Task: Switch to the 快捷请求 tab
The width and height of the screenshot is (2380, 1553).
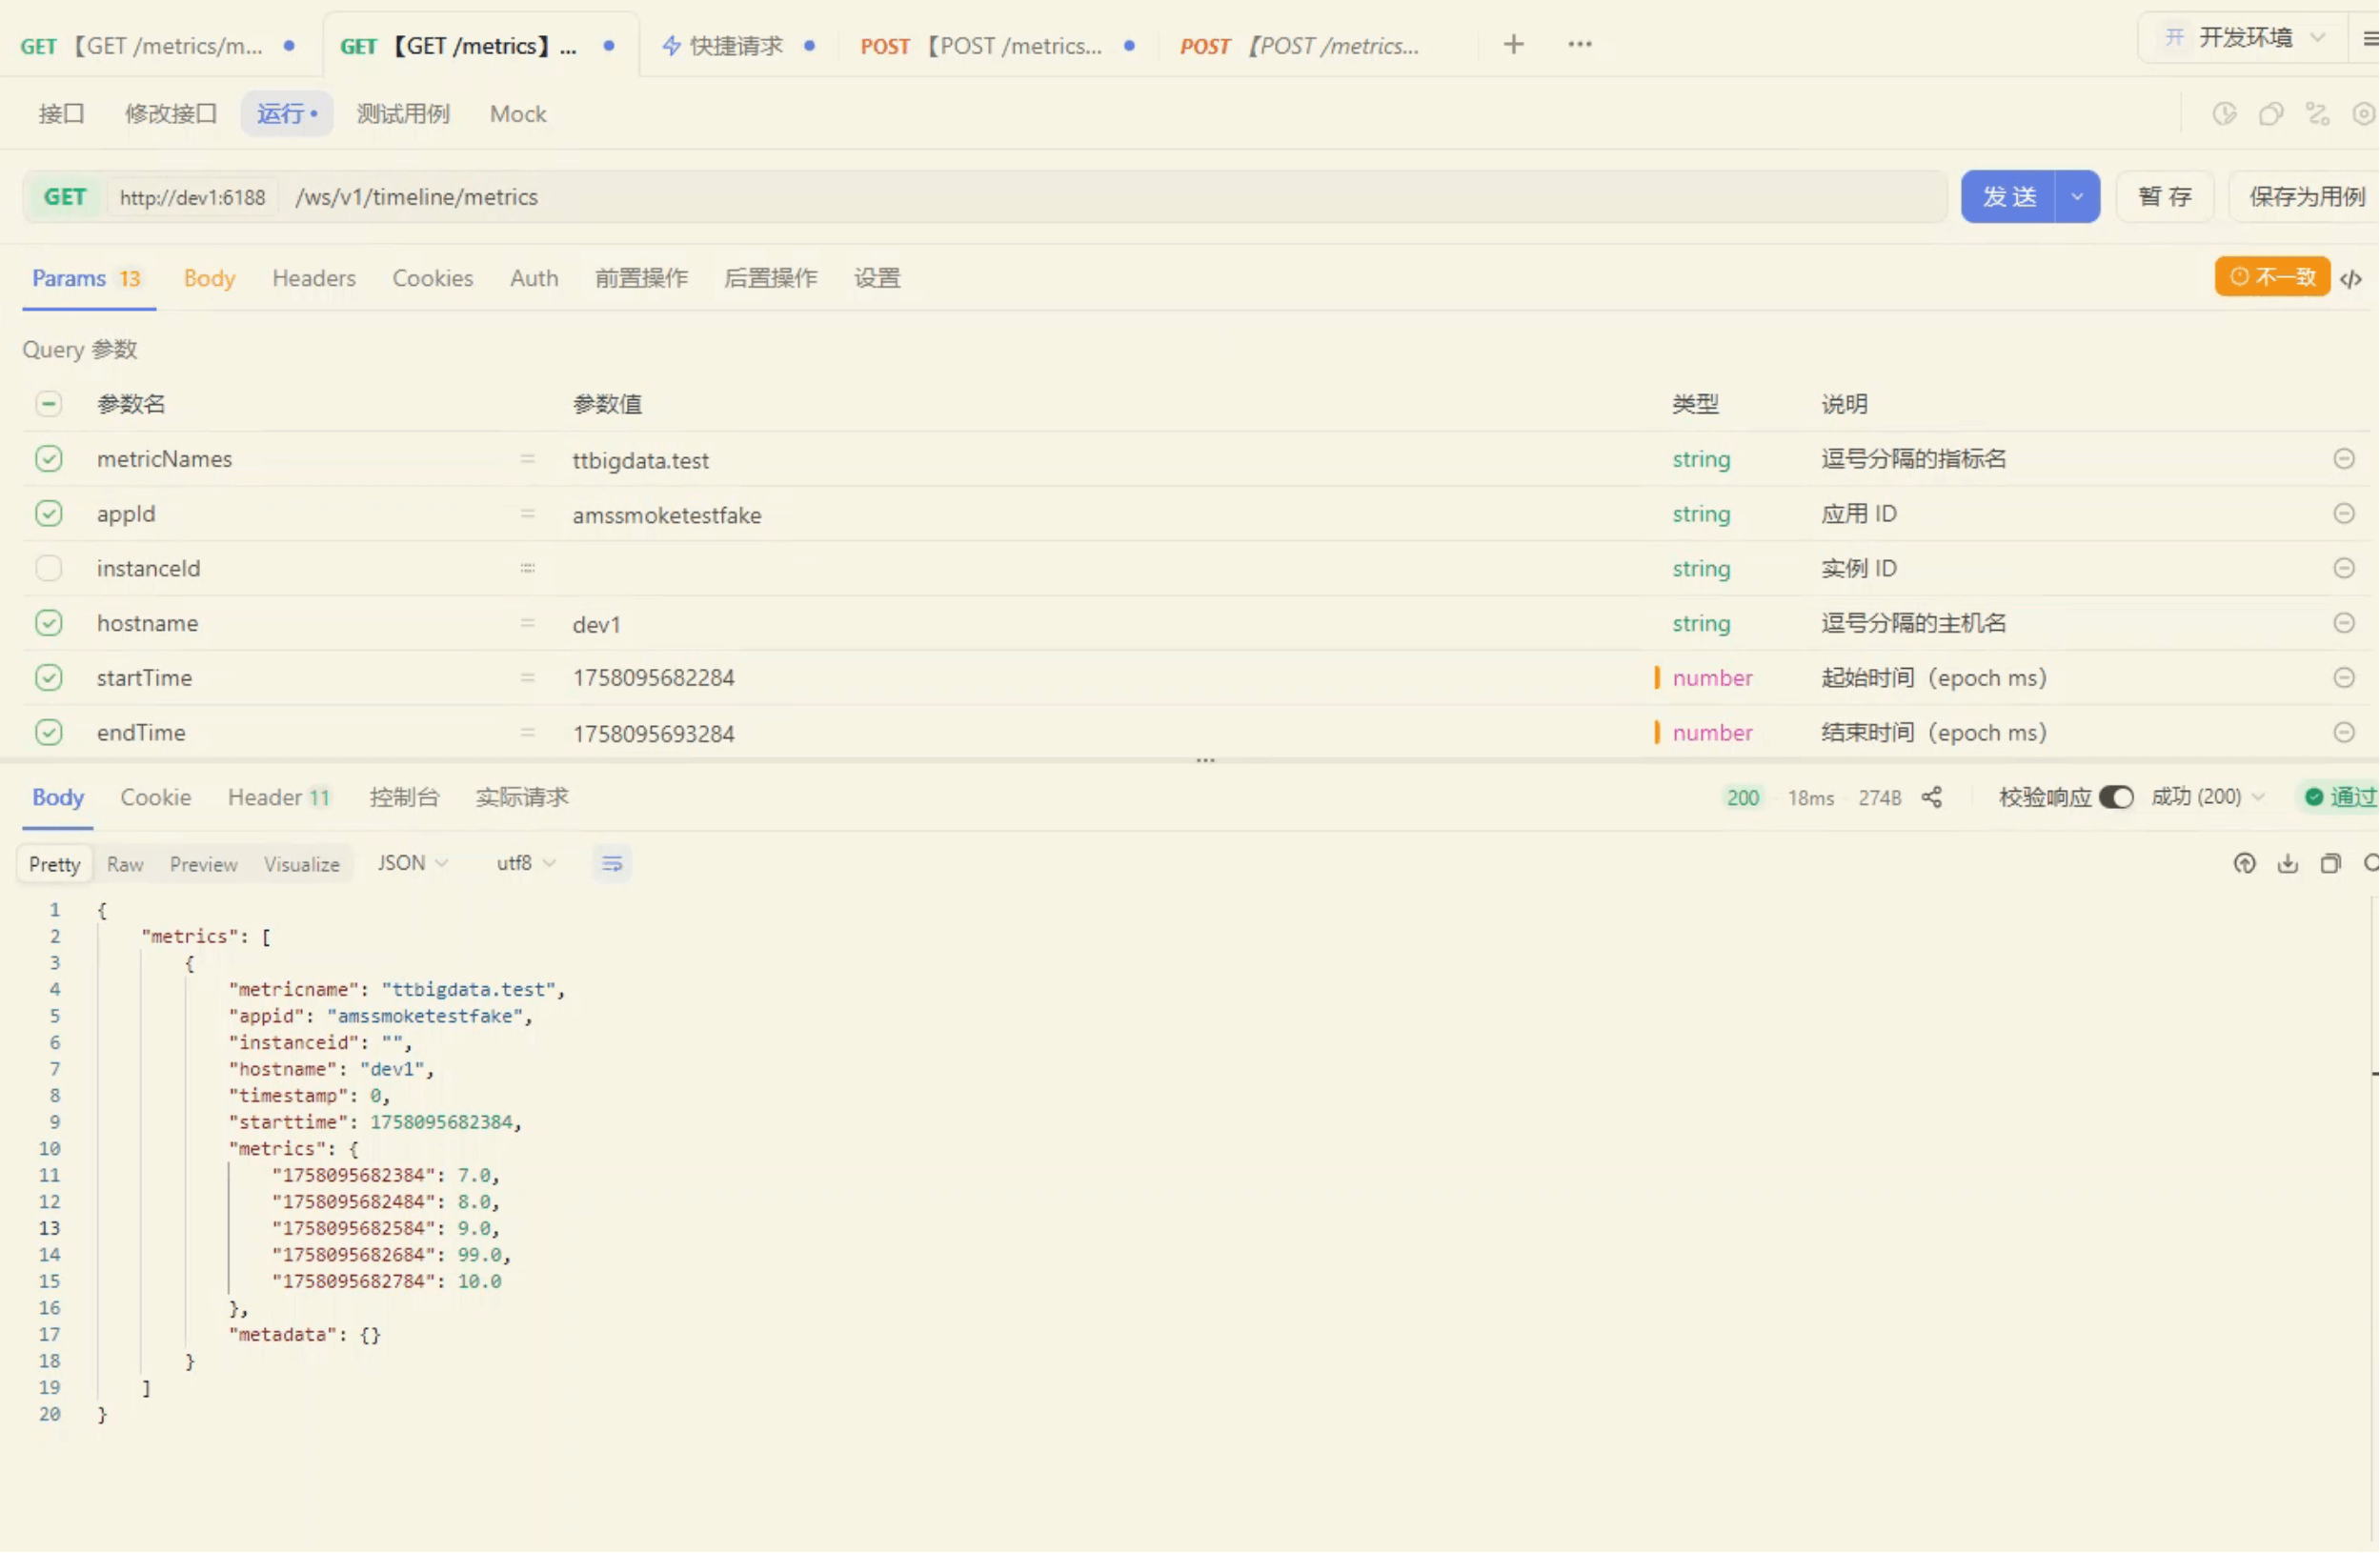Action: tap(738, 45)
